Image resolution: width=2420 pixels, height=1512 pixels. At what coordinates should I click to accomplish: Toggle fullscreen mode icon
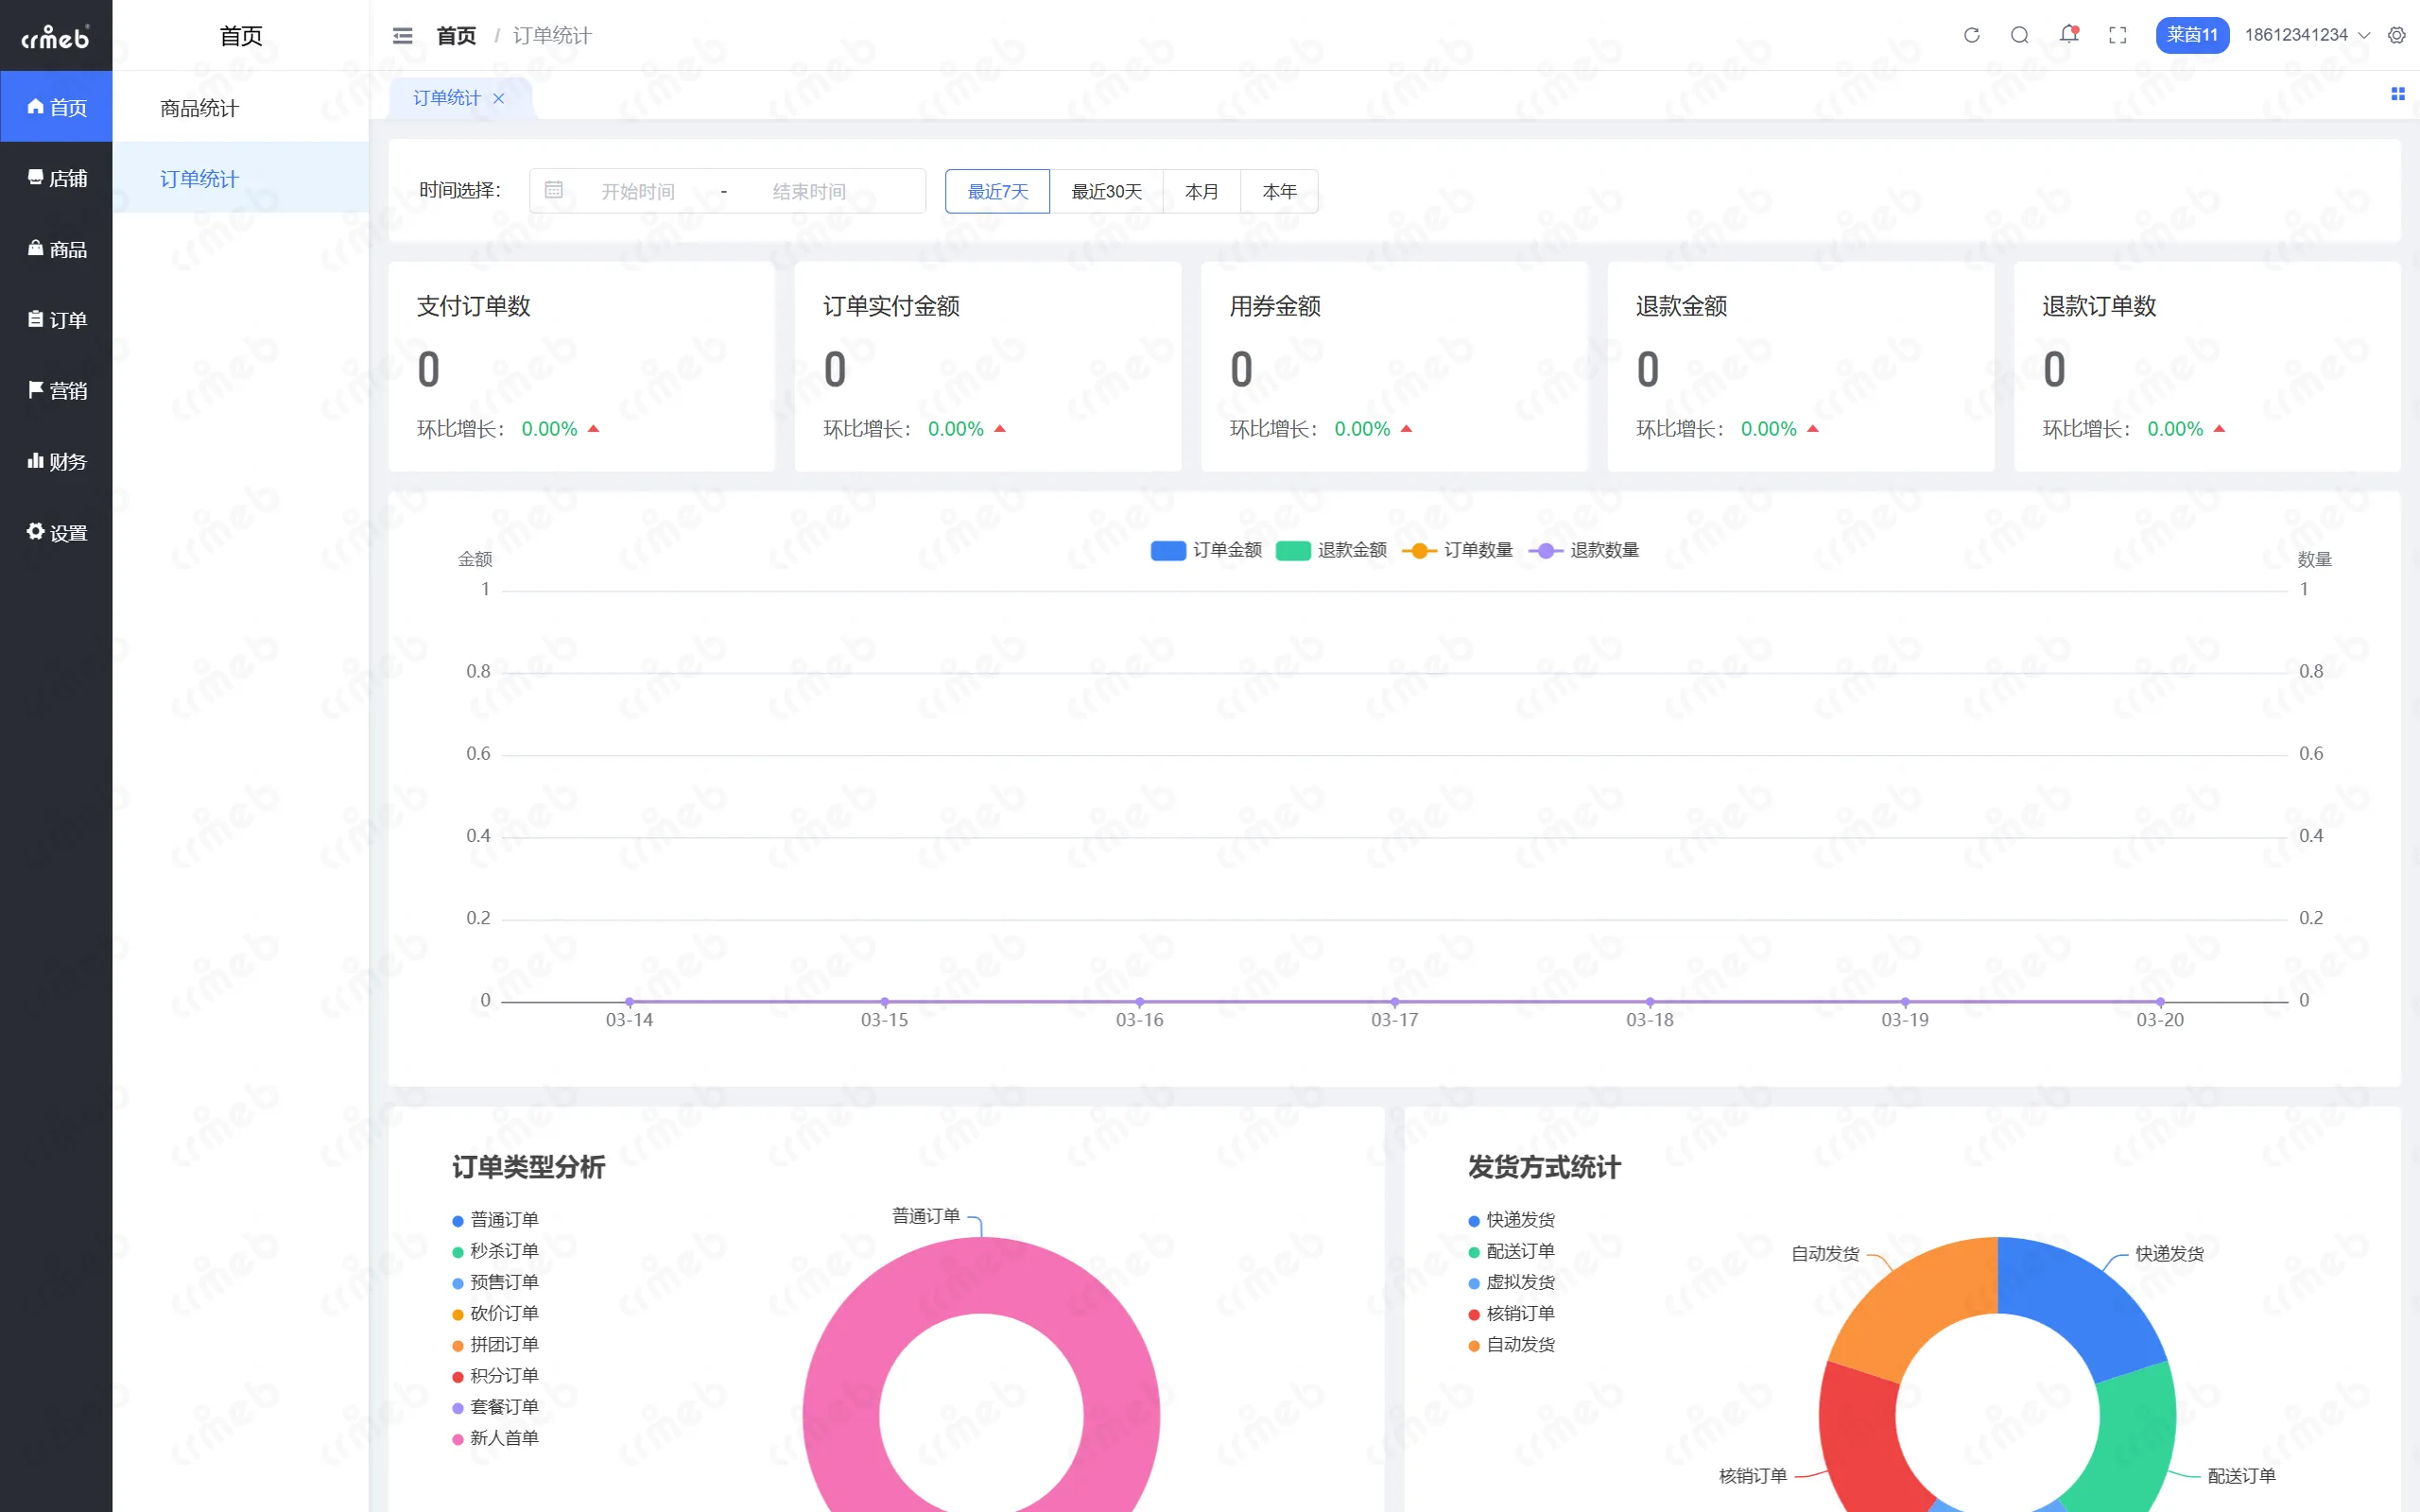[x=2117, y=35]
